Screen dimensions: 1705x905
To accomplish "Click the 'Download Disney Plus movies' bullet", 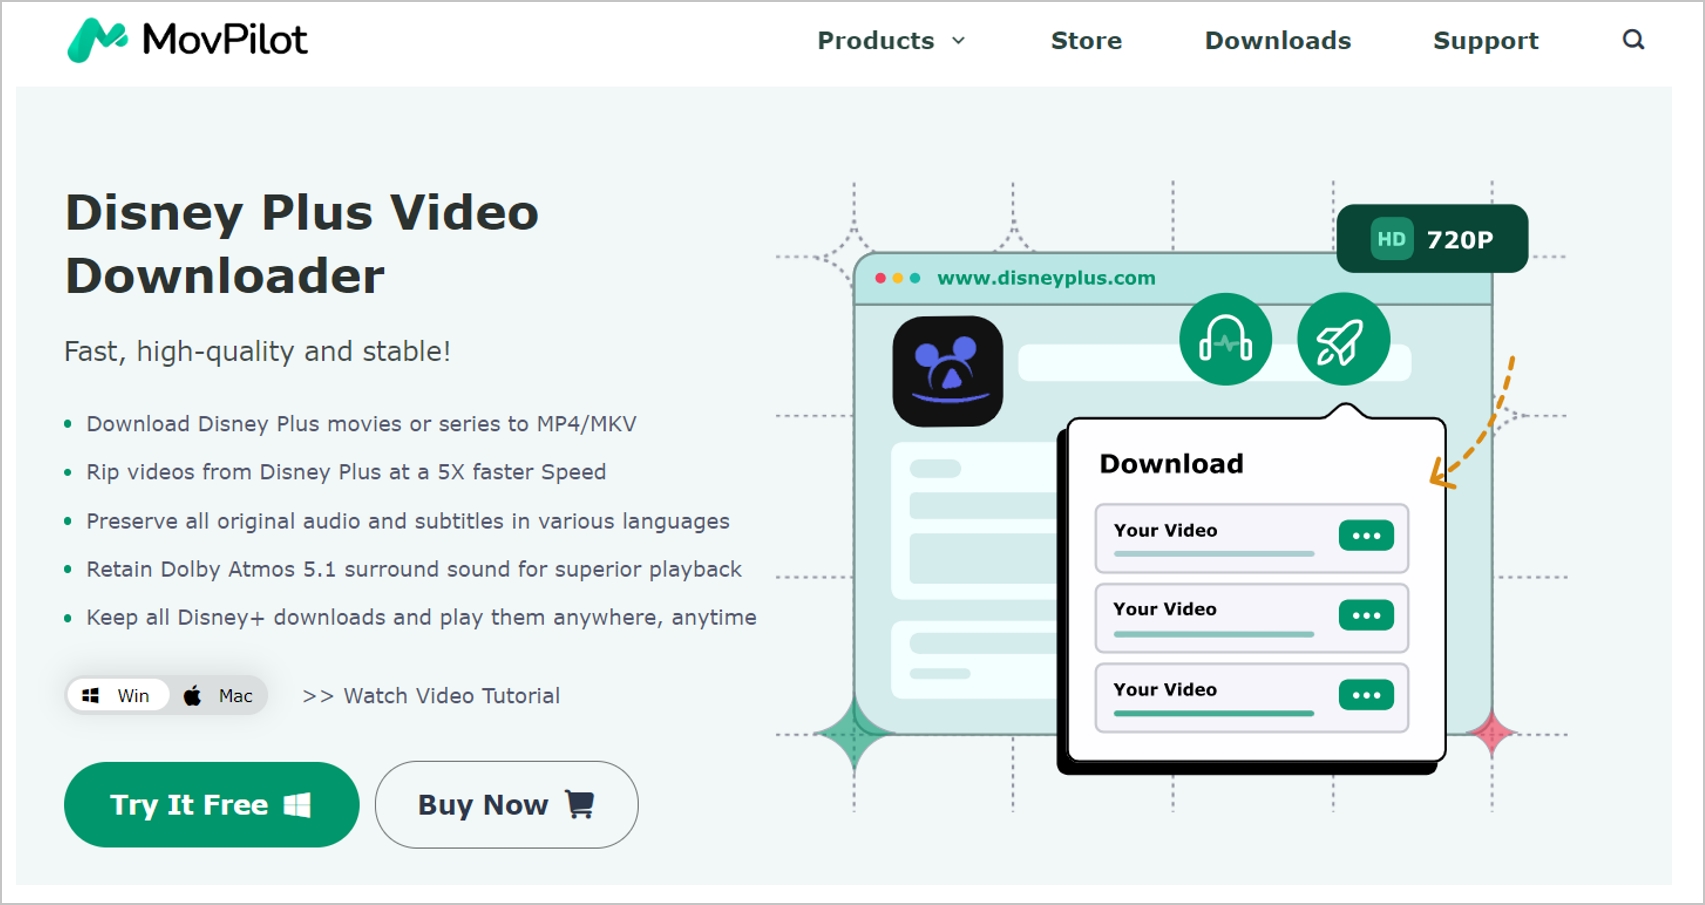I will pyautogui.click(x=361, y=424).
